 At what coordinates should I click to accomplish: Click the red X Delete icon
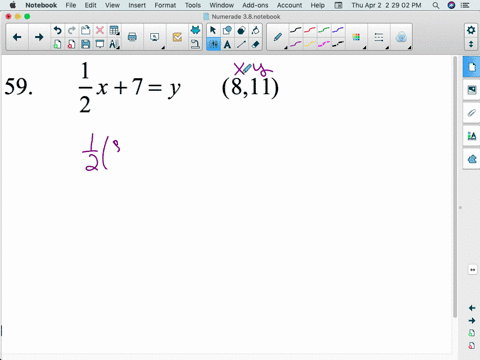(100, 30)
